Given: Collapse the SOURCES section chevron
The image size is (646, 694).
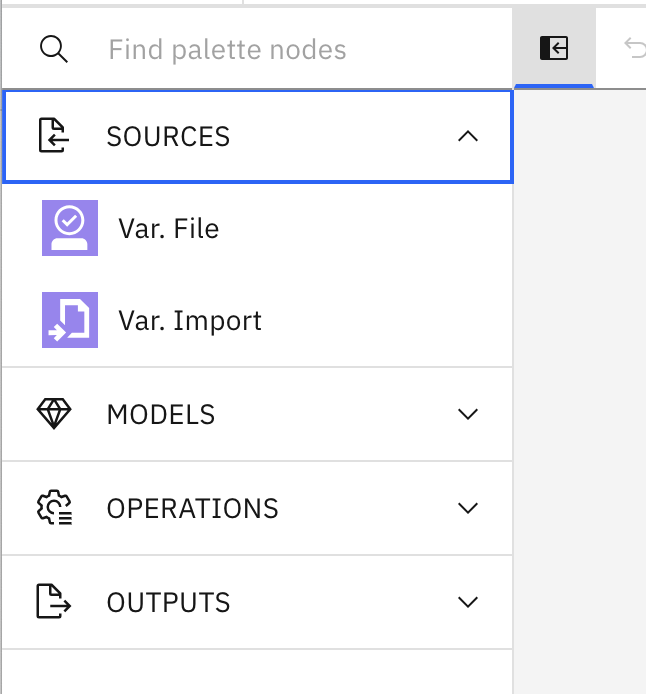Looking at the screenshot, I should click(x=468, y=136).
